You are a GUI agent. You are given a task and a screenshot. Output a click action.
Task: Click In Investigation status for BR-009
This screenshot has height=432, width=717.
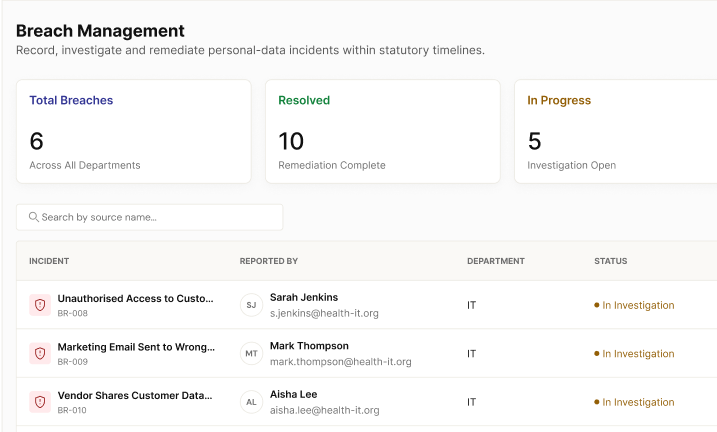click(634, 353)
